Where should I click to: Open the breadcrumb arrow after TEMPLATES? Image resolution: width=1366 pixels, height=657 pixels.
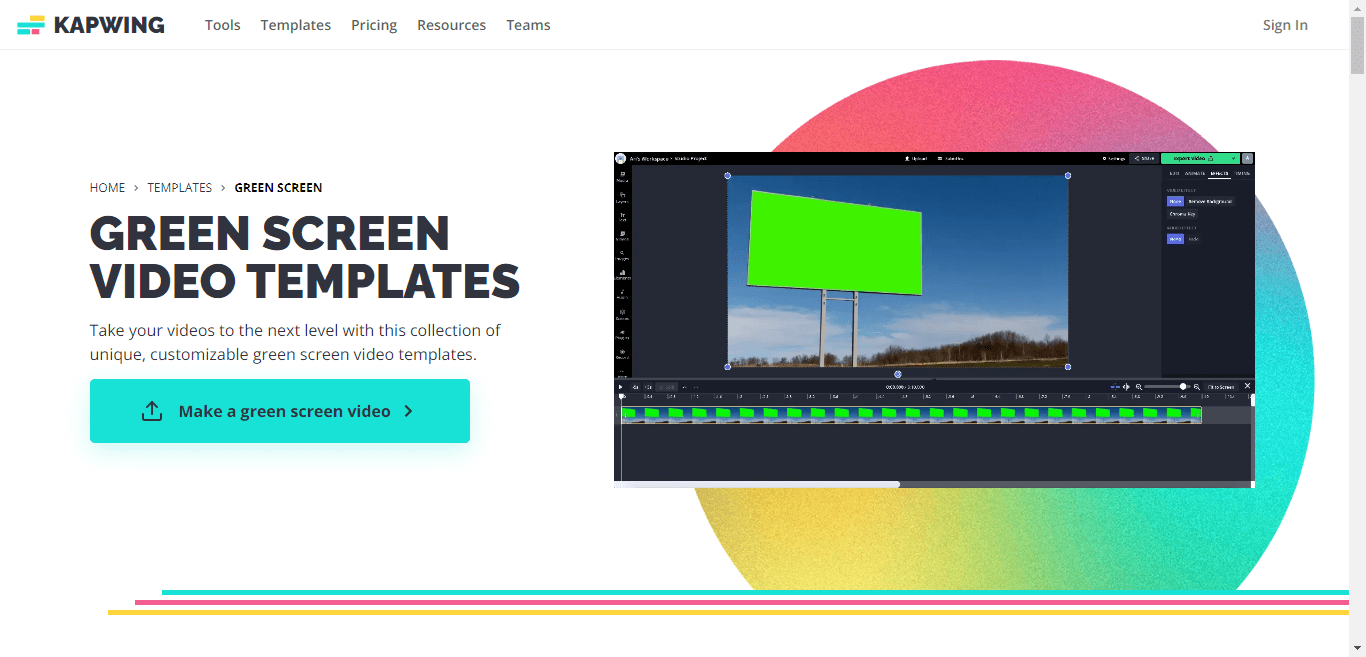[224, 187]
